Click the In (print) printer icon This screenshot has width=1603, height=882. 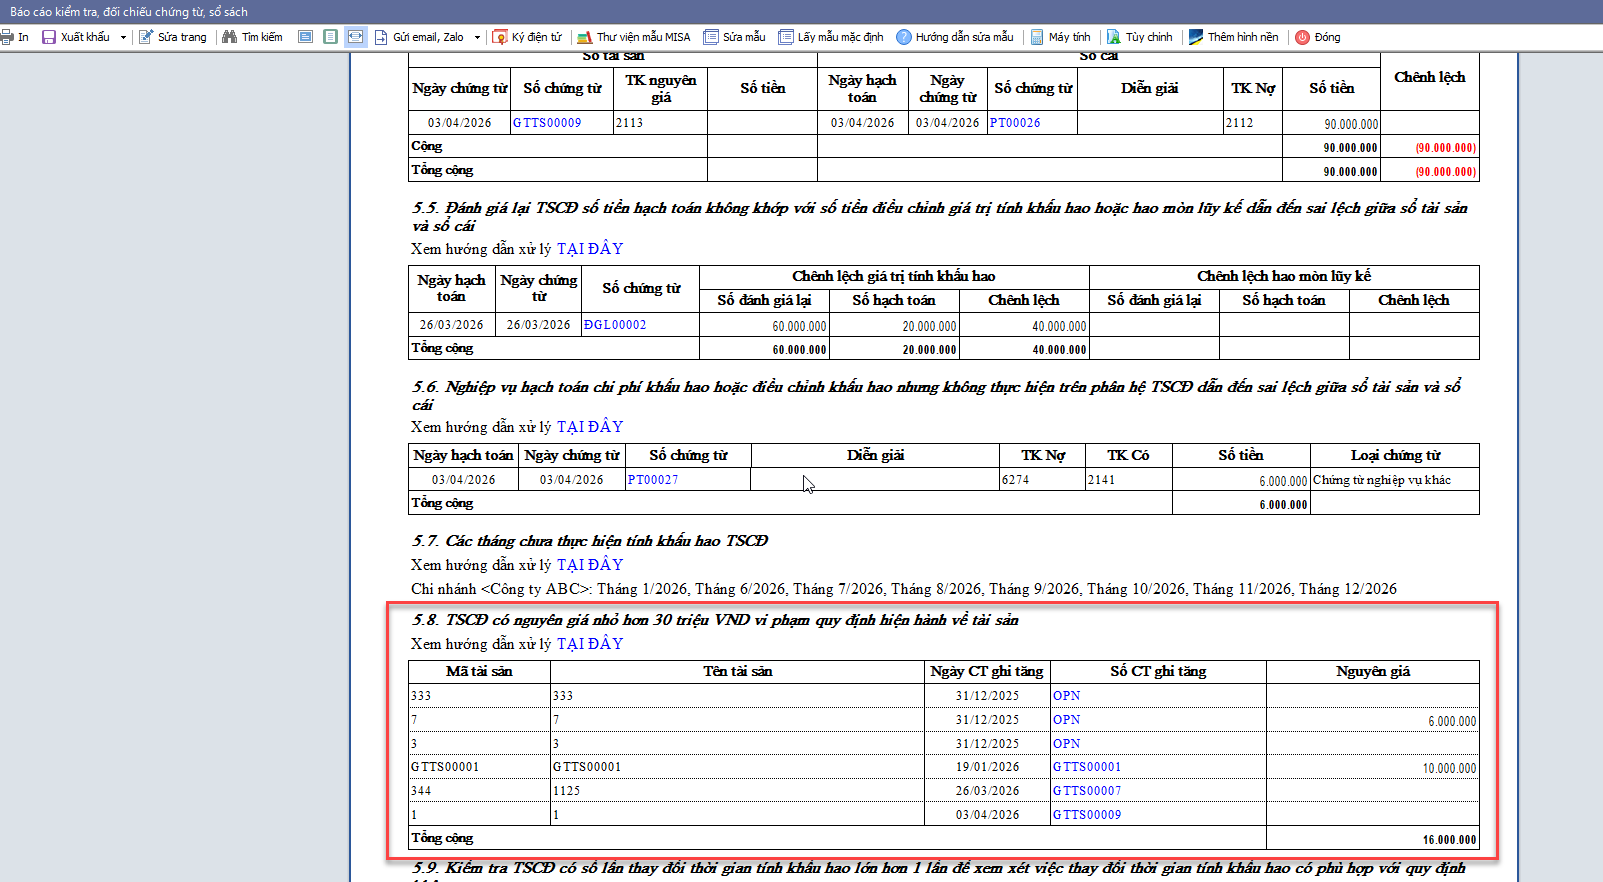coord(8,37)
